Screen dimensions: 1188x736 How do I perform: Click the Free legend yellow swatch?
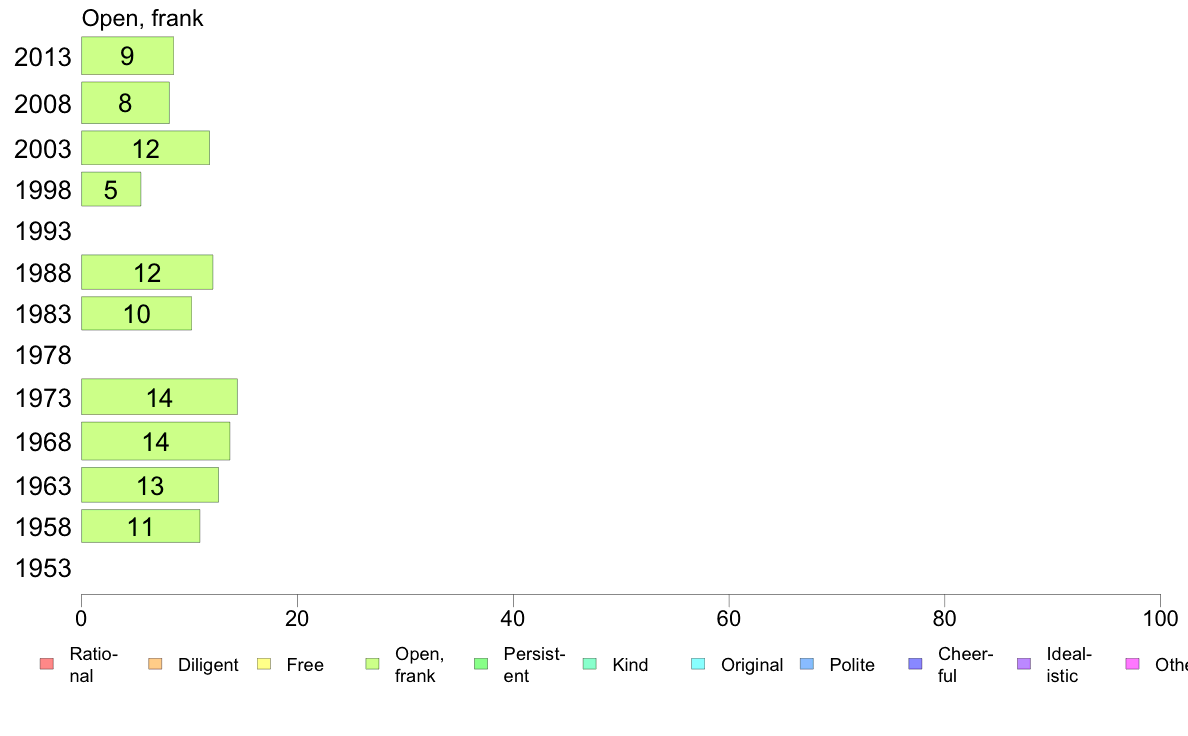point(264,664)
